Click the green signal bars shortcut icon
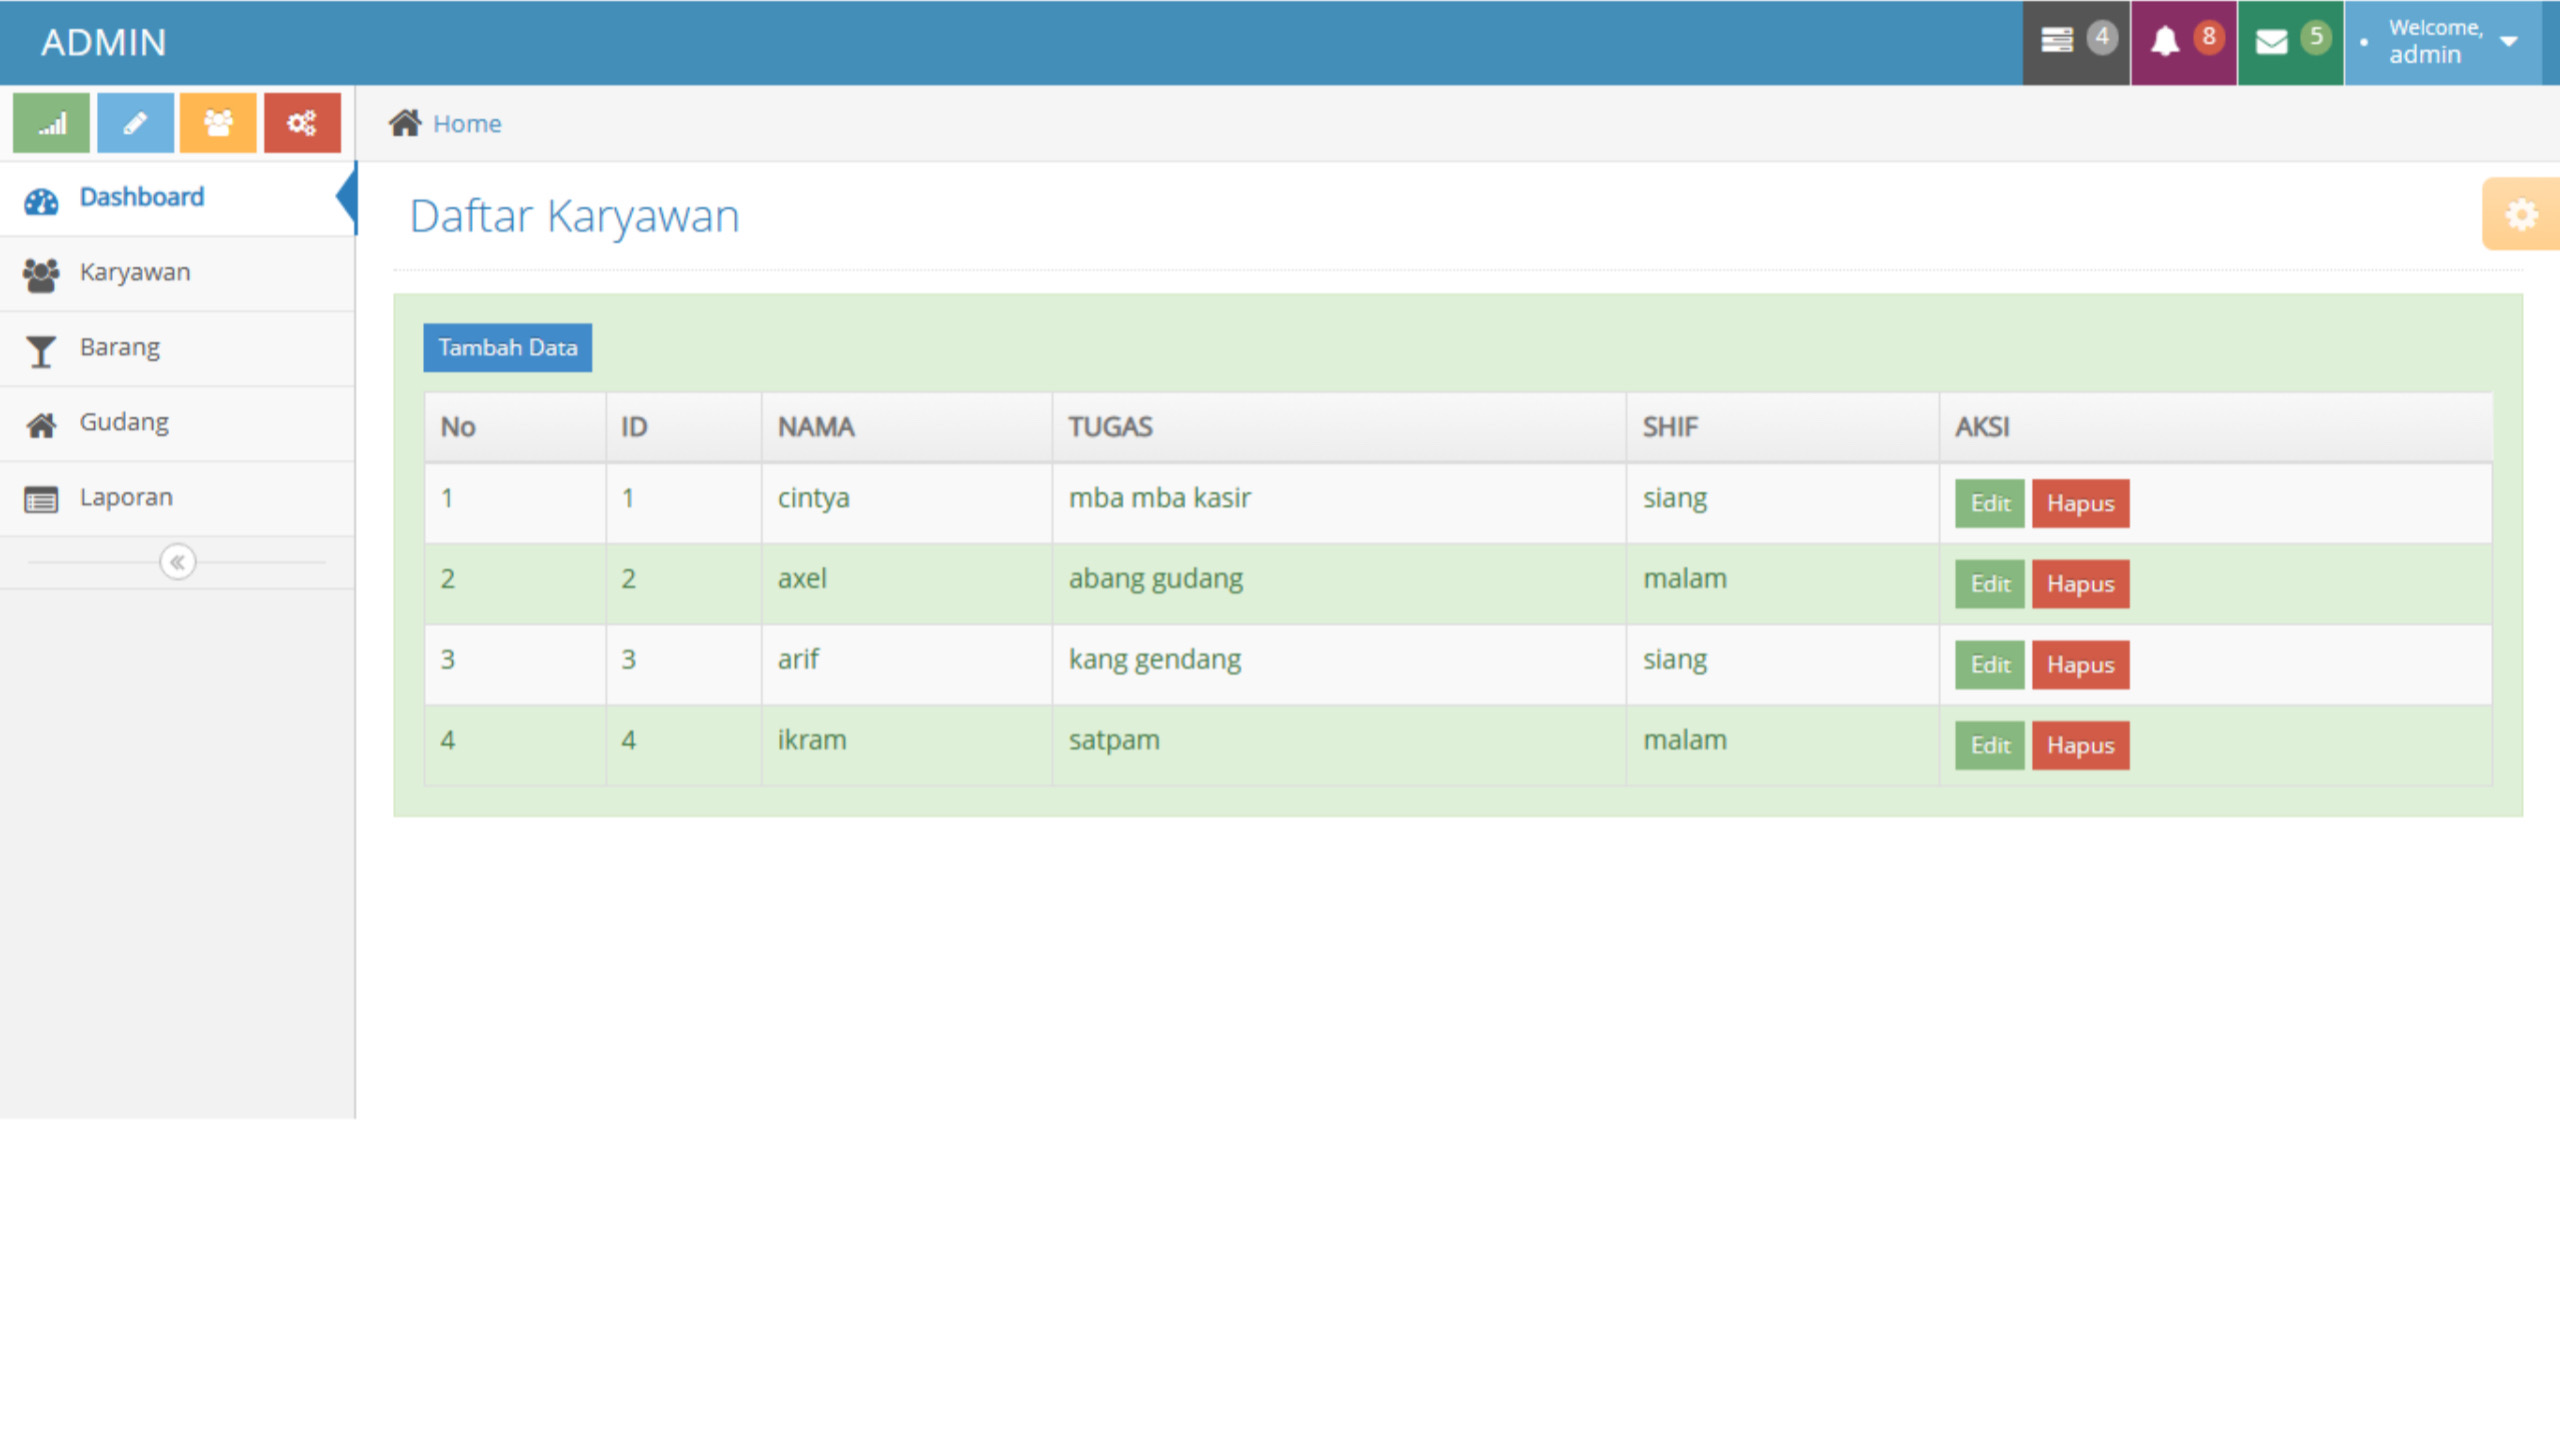 click(51, 123)
